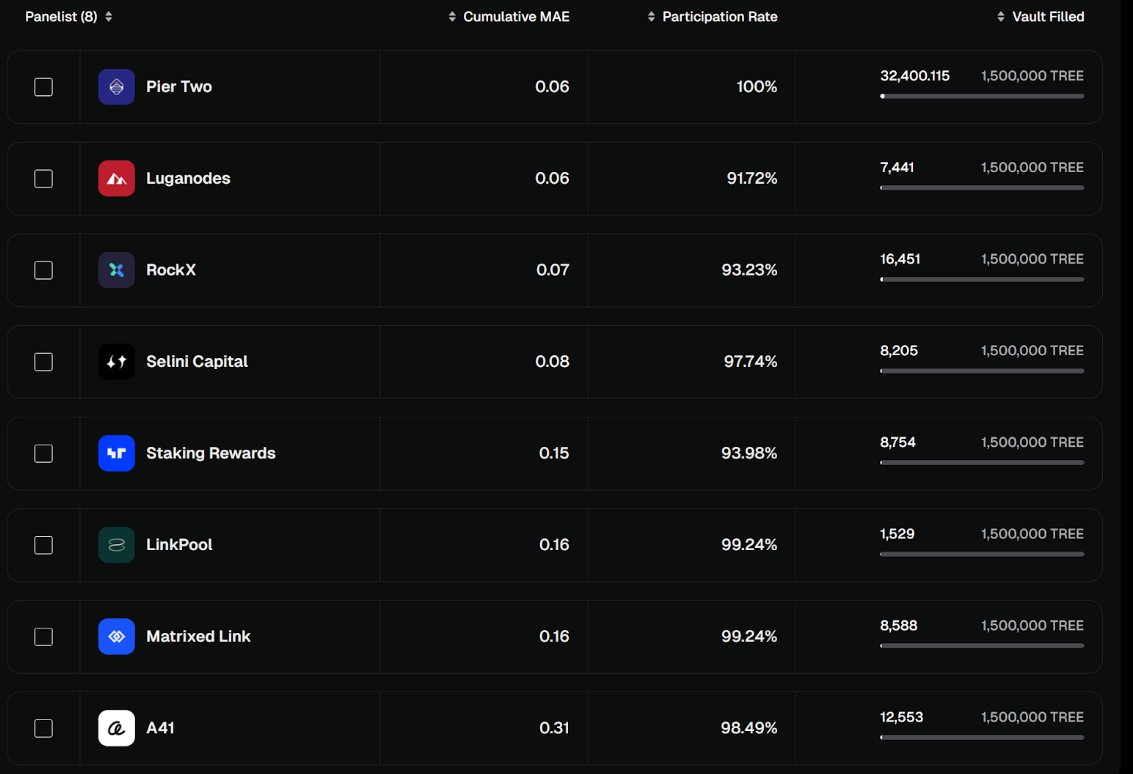Open the Pier Two panelist name
Viewport: 1133px width, 774px height.
[179, 87]
